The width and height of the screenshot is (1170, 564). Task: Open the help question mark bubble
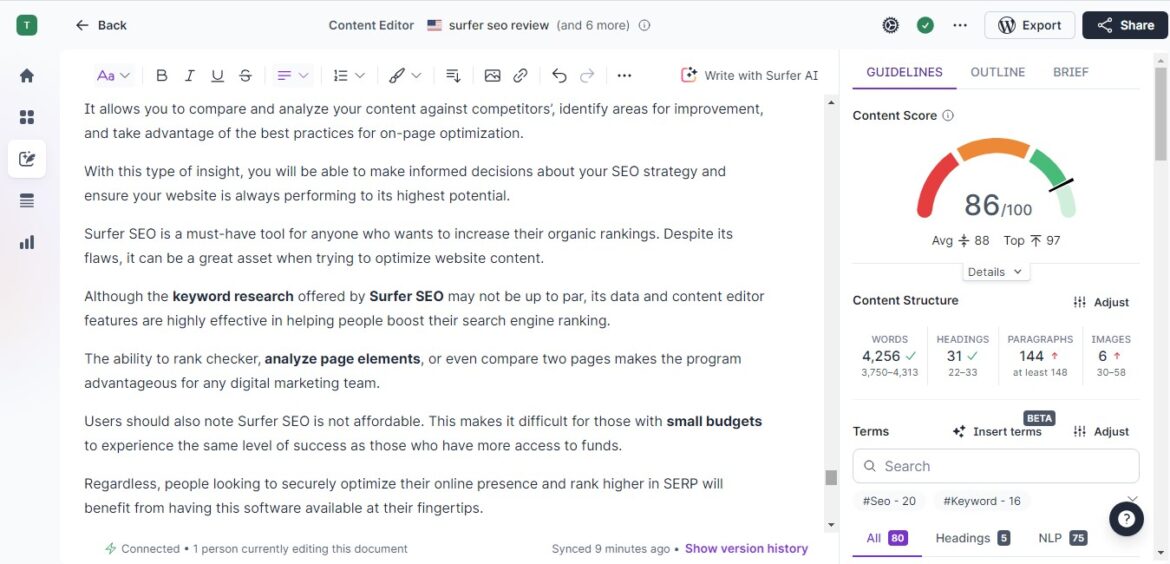(1126, 518)
